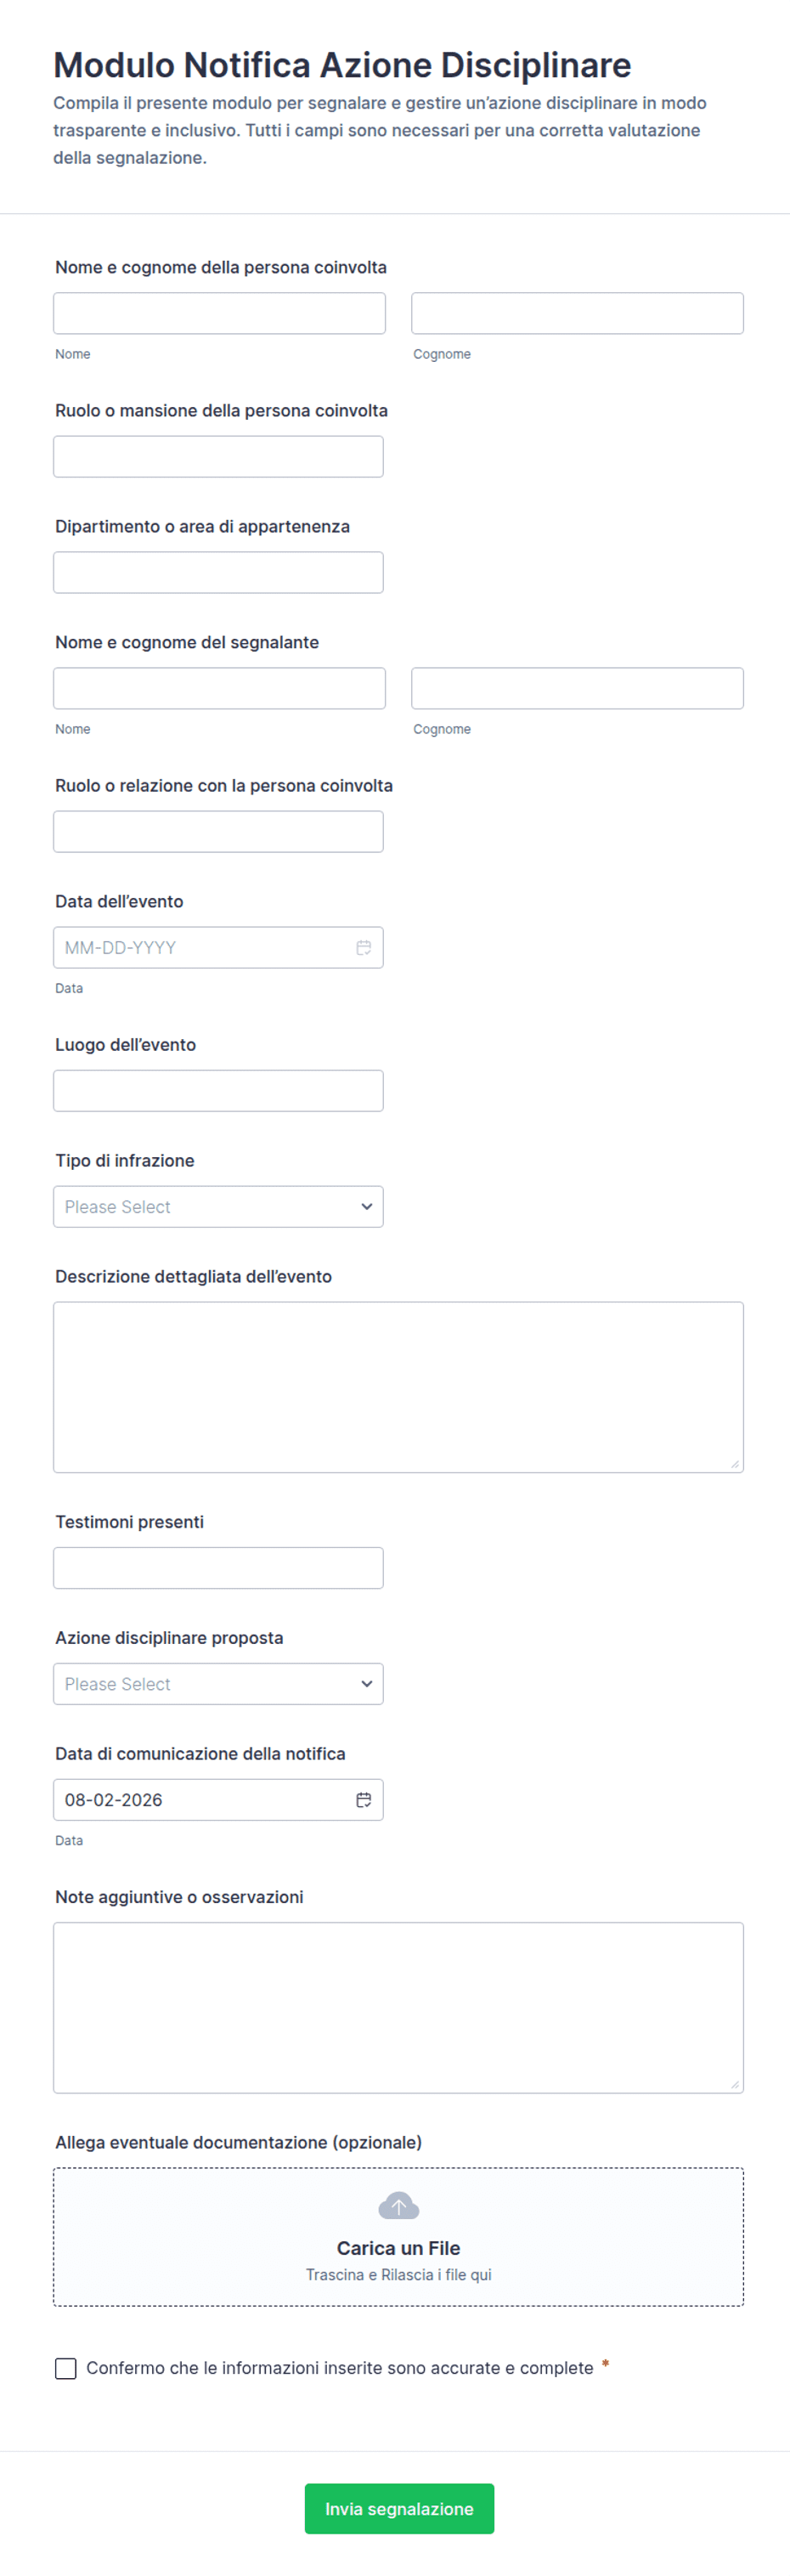790x2576 pixels.
Task: Click the Descrizione dettagliata text area
Action: (398, 1387)
